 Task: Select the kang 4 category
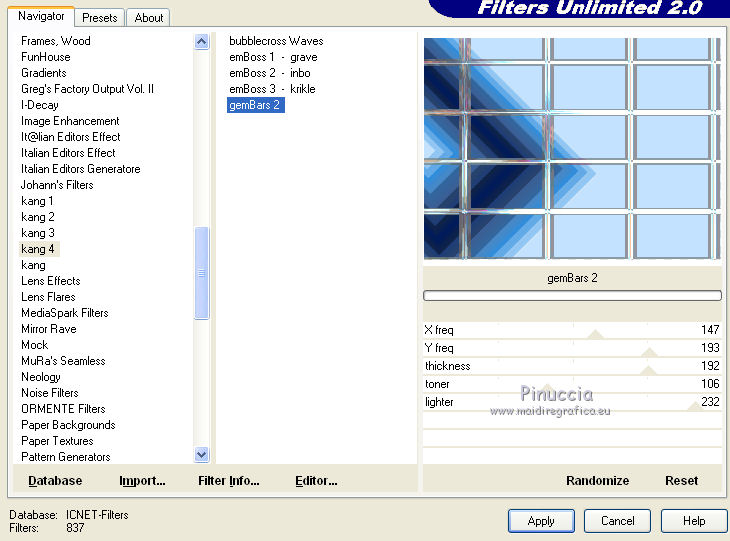39,249
